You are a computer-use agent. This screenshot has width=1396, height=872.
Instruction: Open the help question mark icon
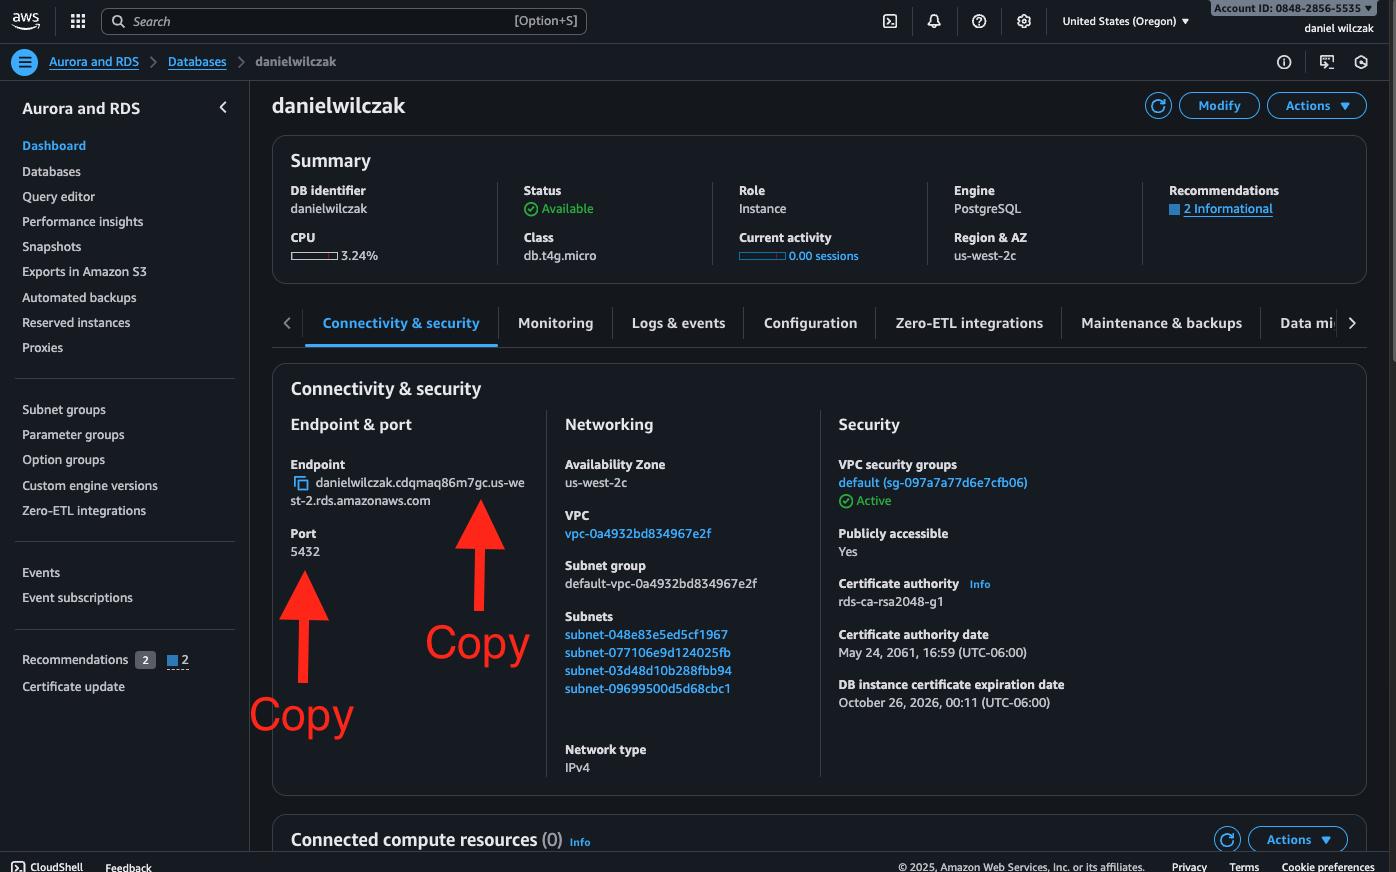(979, 21)
